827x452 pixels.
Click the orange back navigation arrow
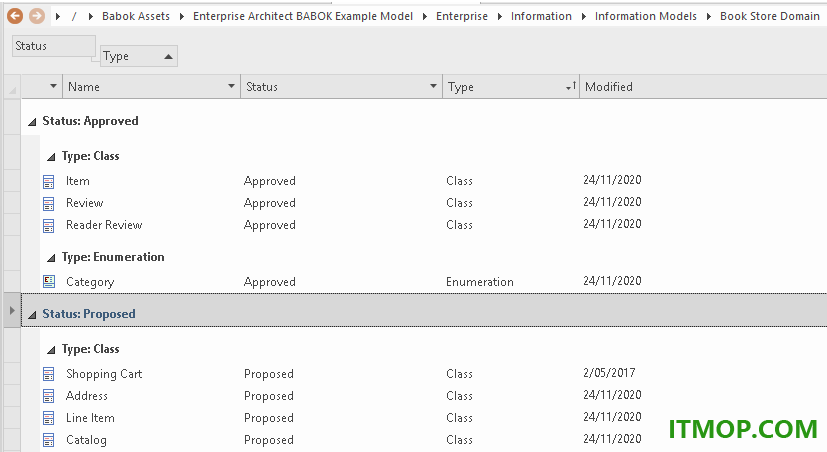(15, 16)
